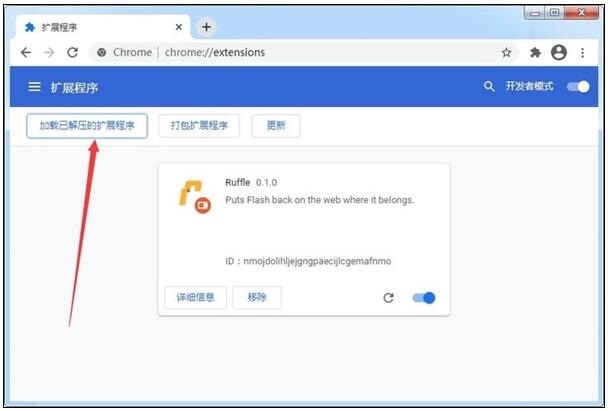Reload the page with the refresh icon
Image resolution: width=608 pixels, height=411 pixels.
[73, 52]
